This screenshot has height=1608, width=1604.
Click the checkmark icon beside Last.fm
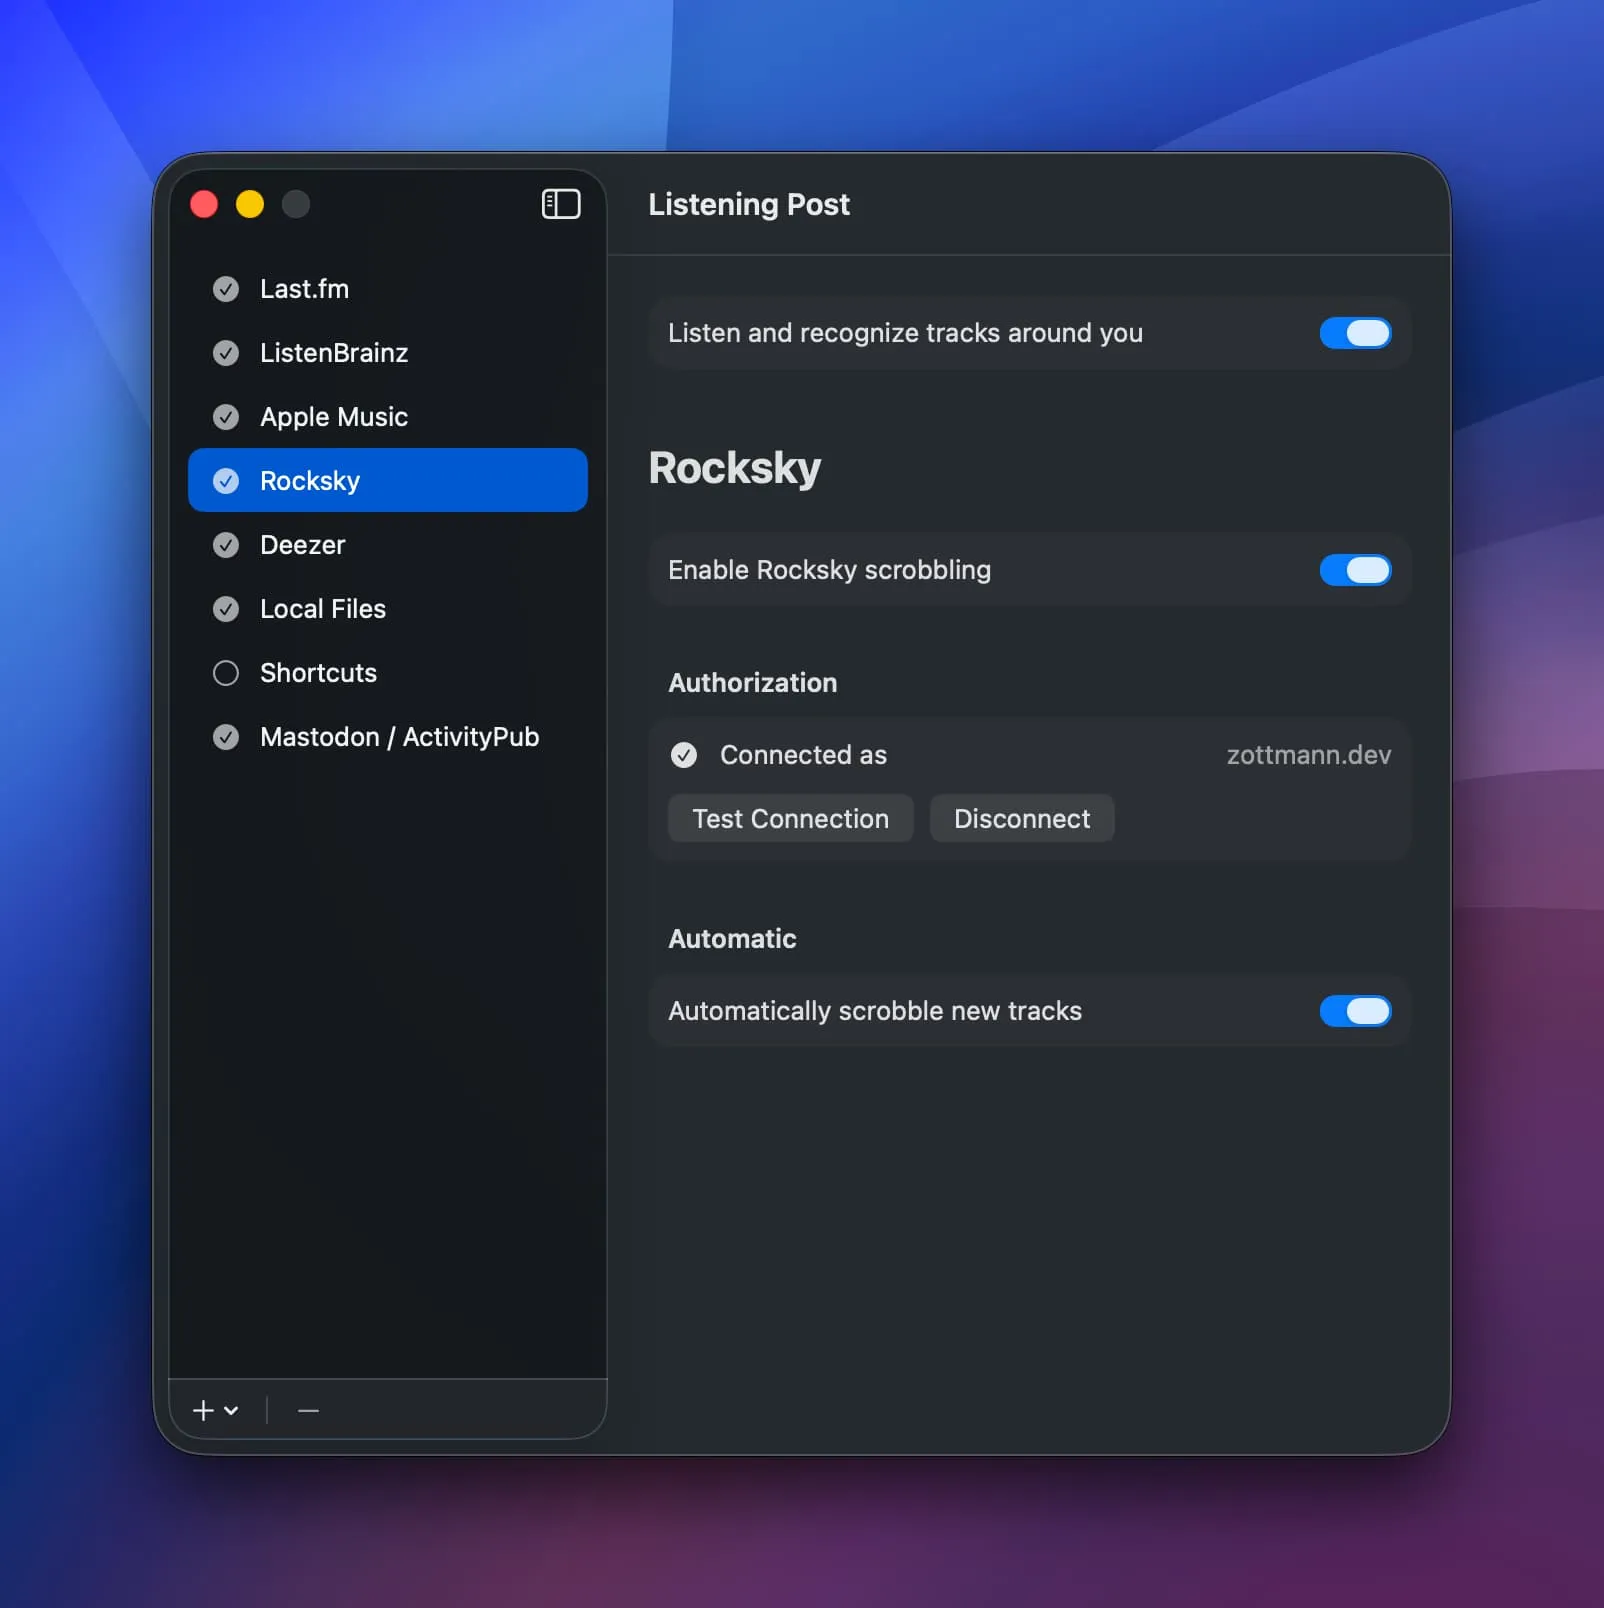225,289
